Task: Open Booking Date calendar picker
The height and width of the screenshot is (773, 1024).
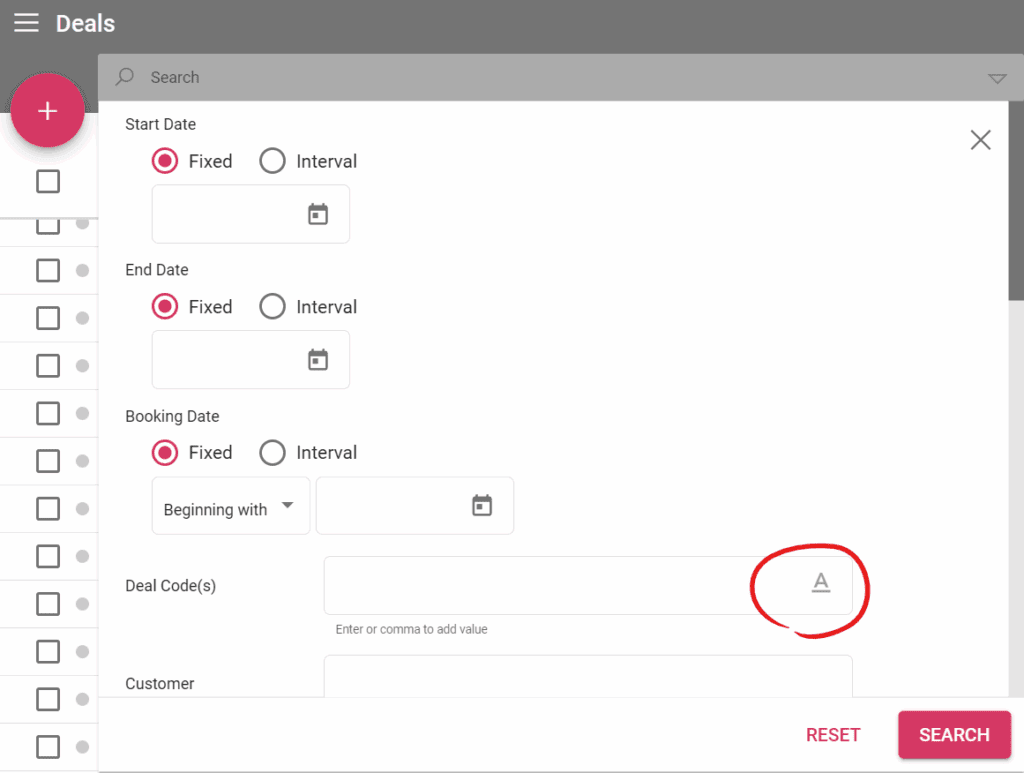Action: coord(482,506)
